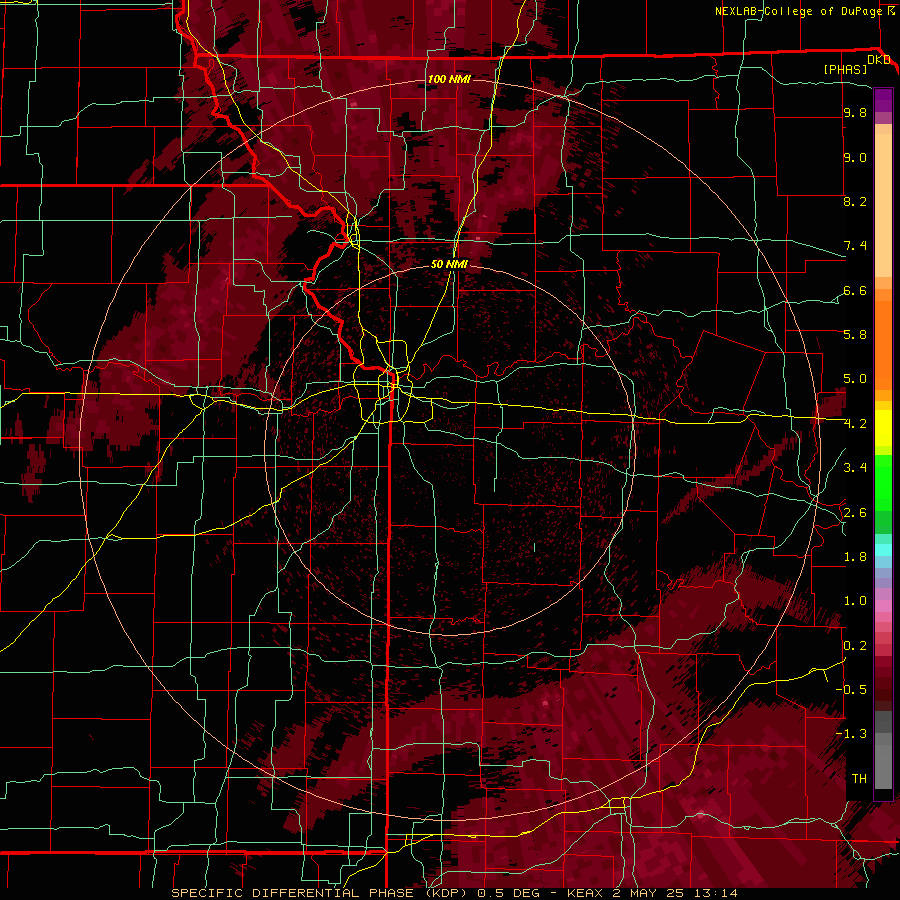This screenshot has width=900, height=900.
Task: Click the -0.5 scale value
Action: (852, 690)
